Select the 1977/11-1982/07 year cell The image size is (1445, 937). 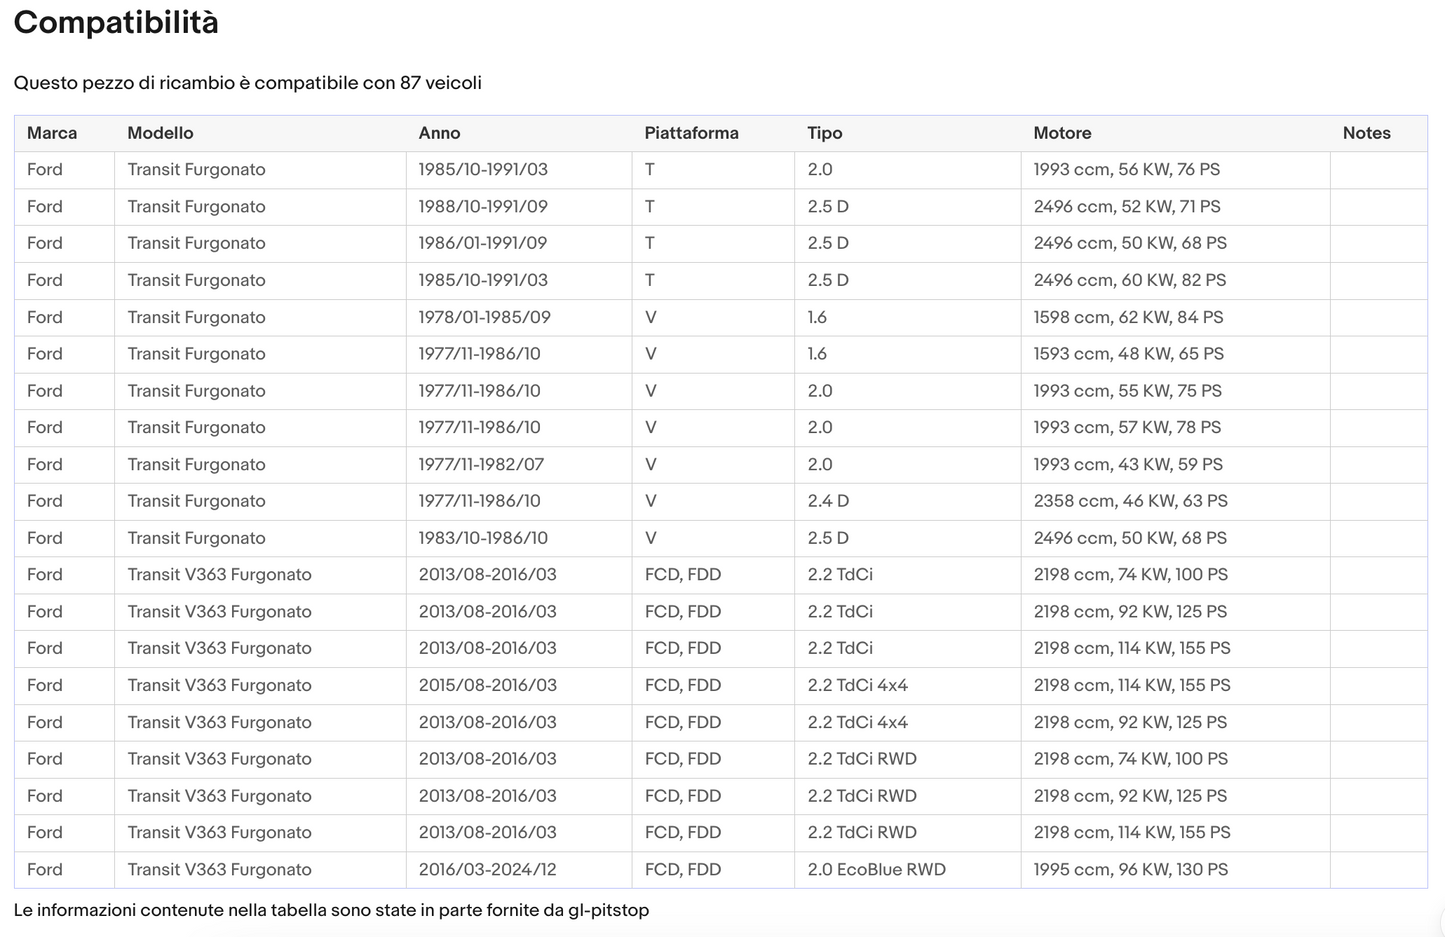click(x=519, y=464)
